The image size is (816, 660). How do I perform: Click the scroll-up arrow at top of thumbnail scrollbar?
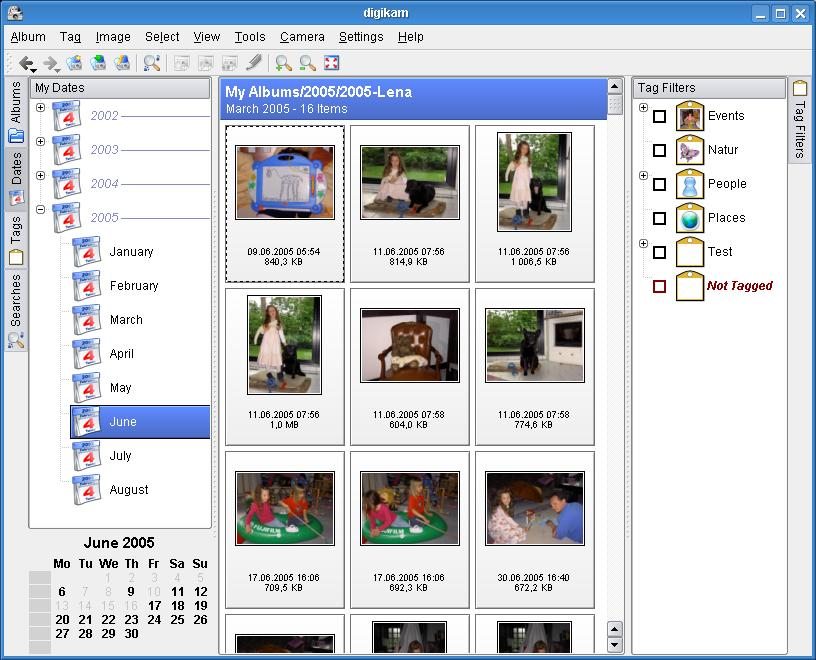click(615, 86)
